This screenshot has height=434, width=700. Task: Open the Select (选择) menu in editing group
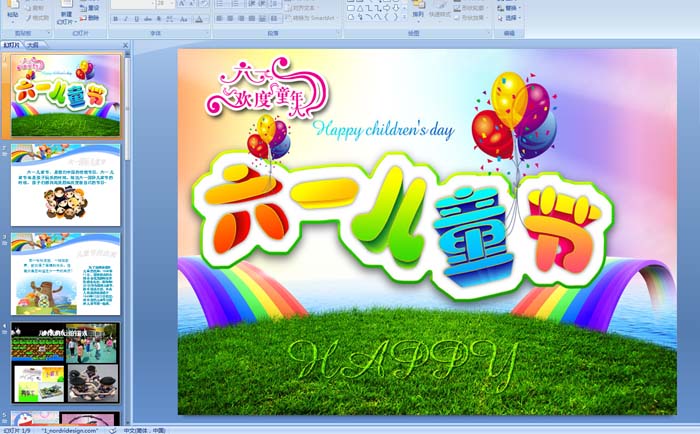click(x=510, y=18)
